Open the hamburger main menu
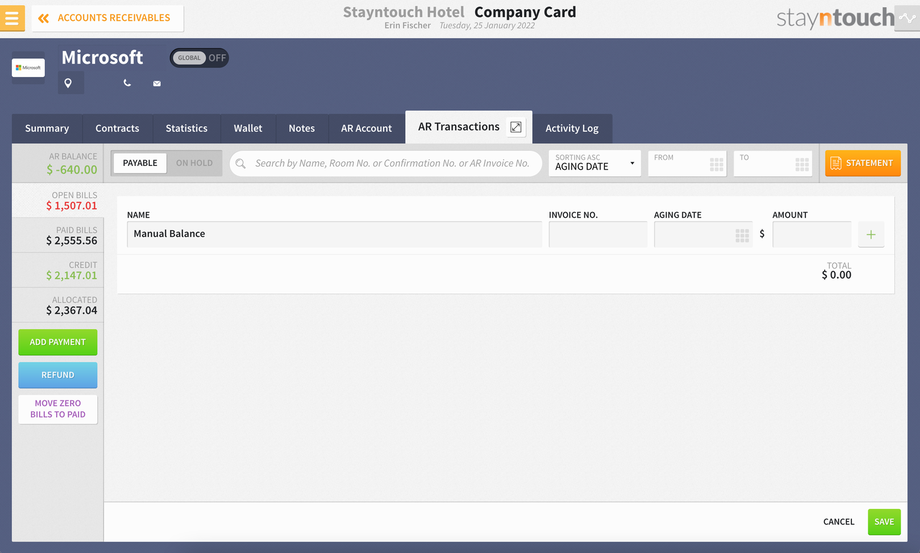Screen dimensions: 920x553 [12, 18]
